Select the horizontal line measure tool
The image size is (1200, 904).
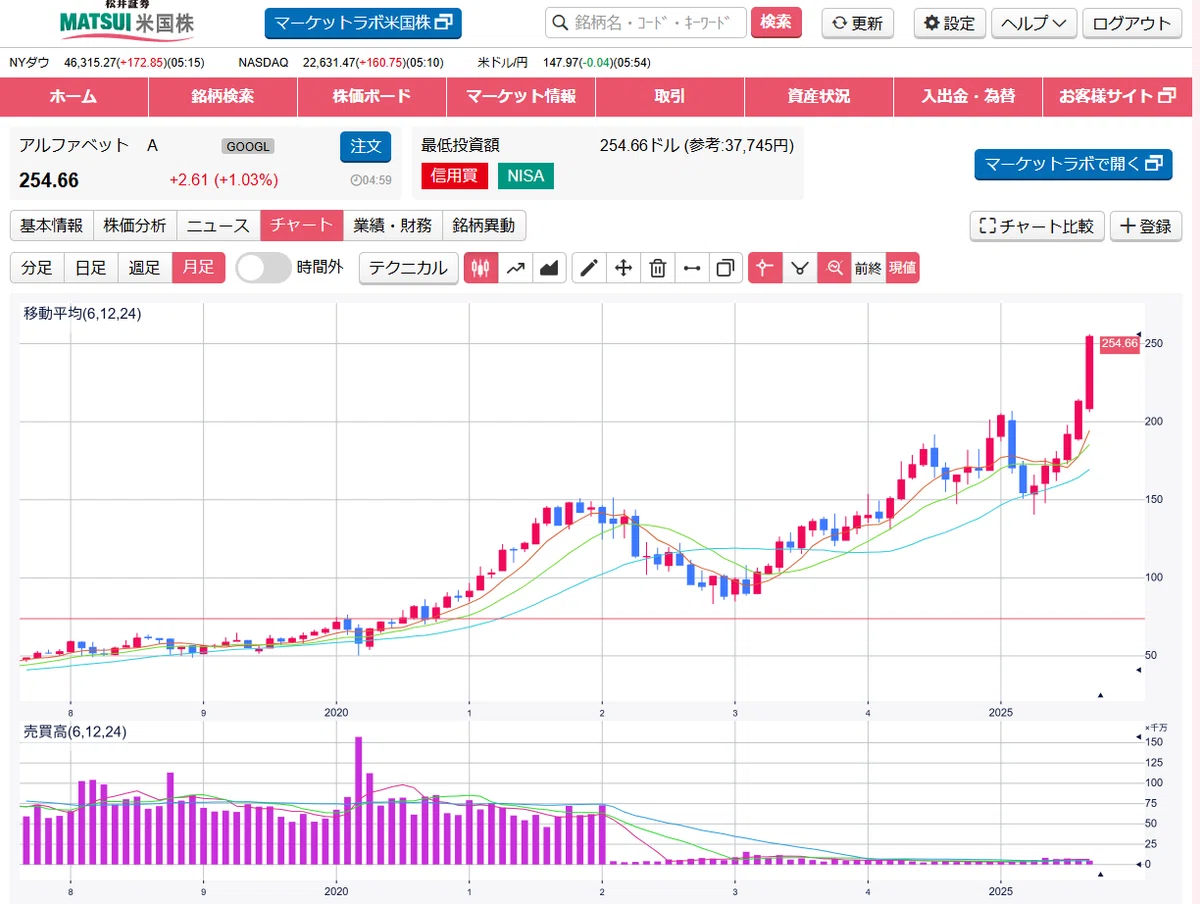pos(691,268)
